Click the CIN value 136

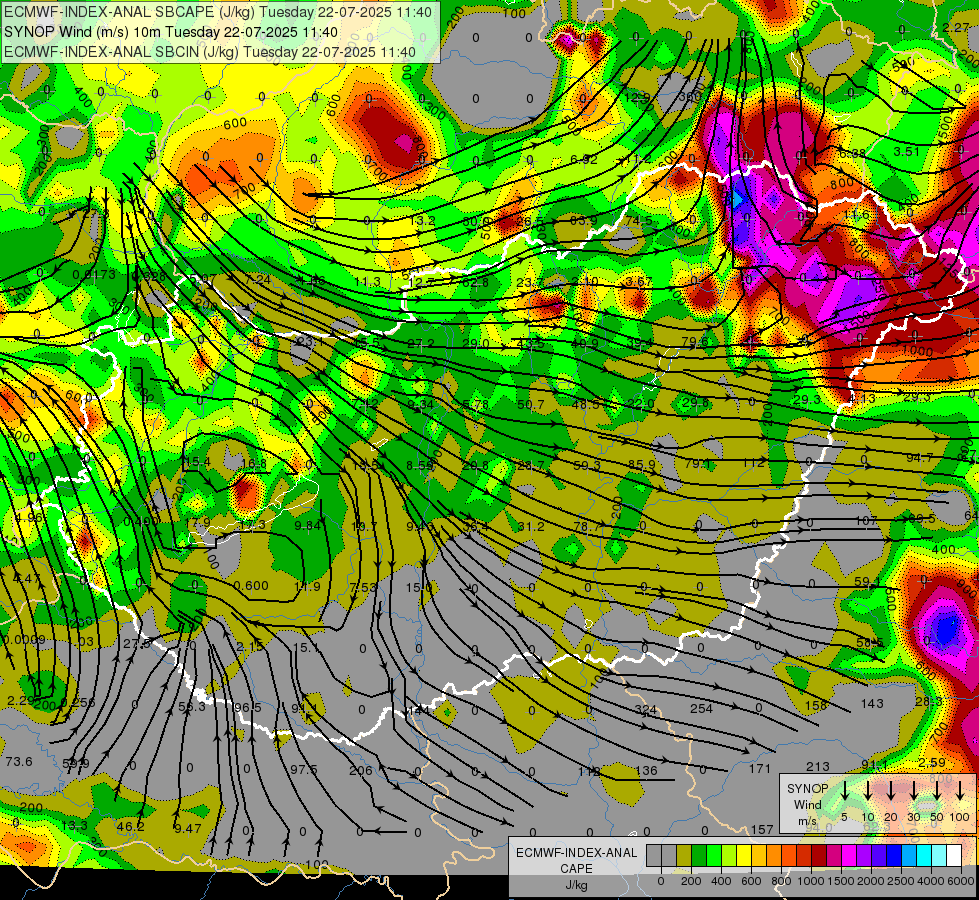point(647,770)
